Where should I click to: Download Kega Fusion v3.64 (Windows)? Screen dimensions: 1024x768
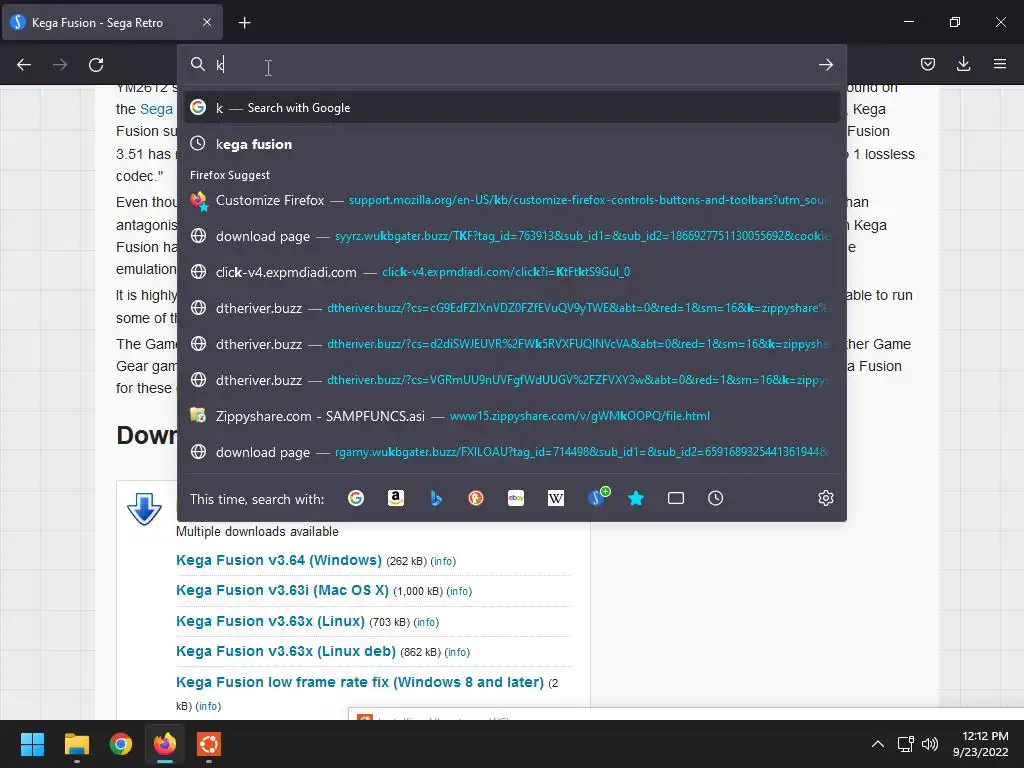[x=278, y=560]
